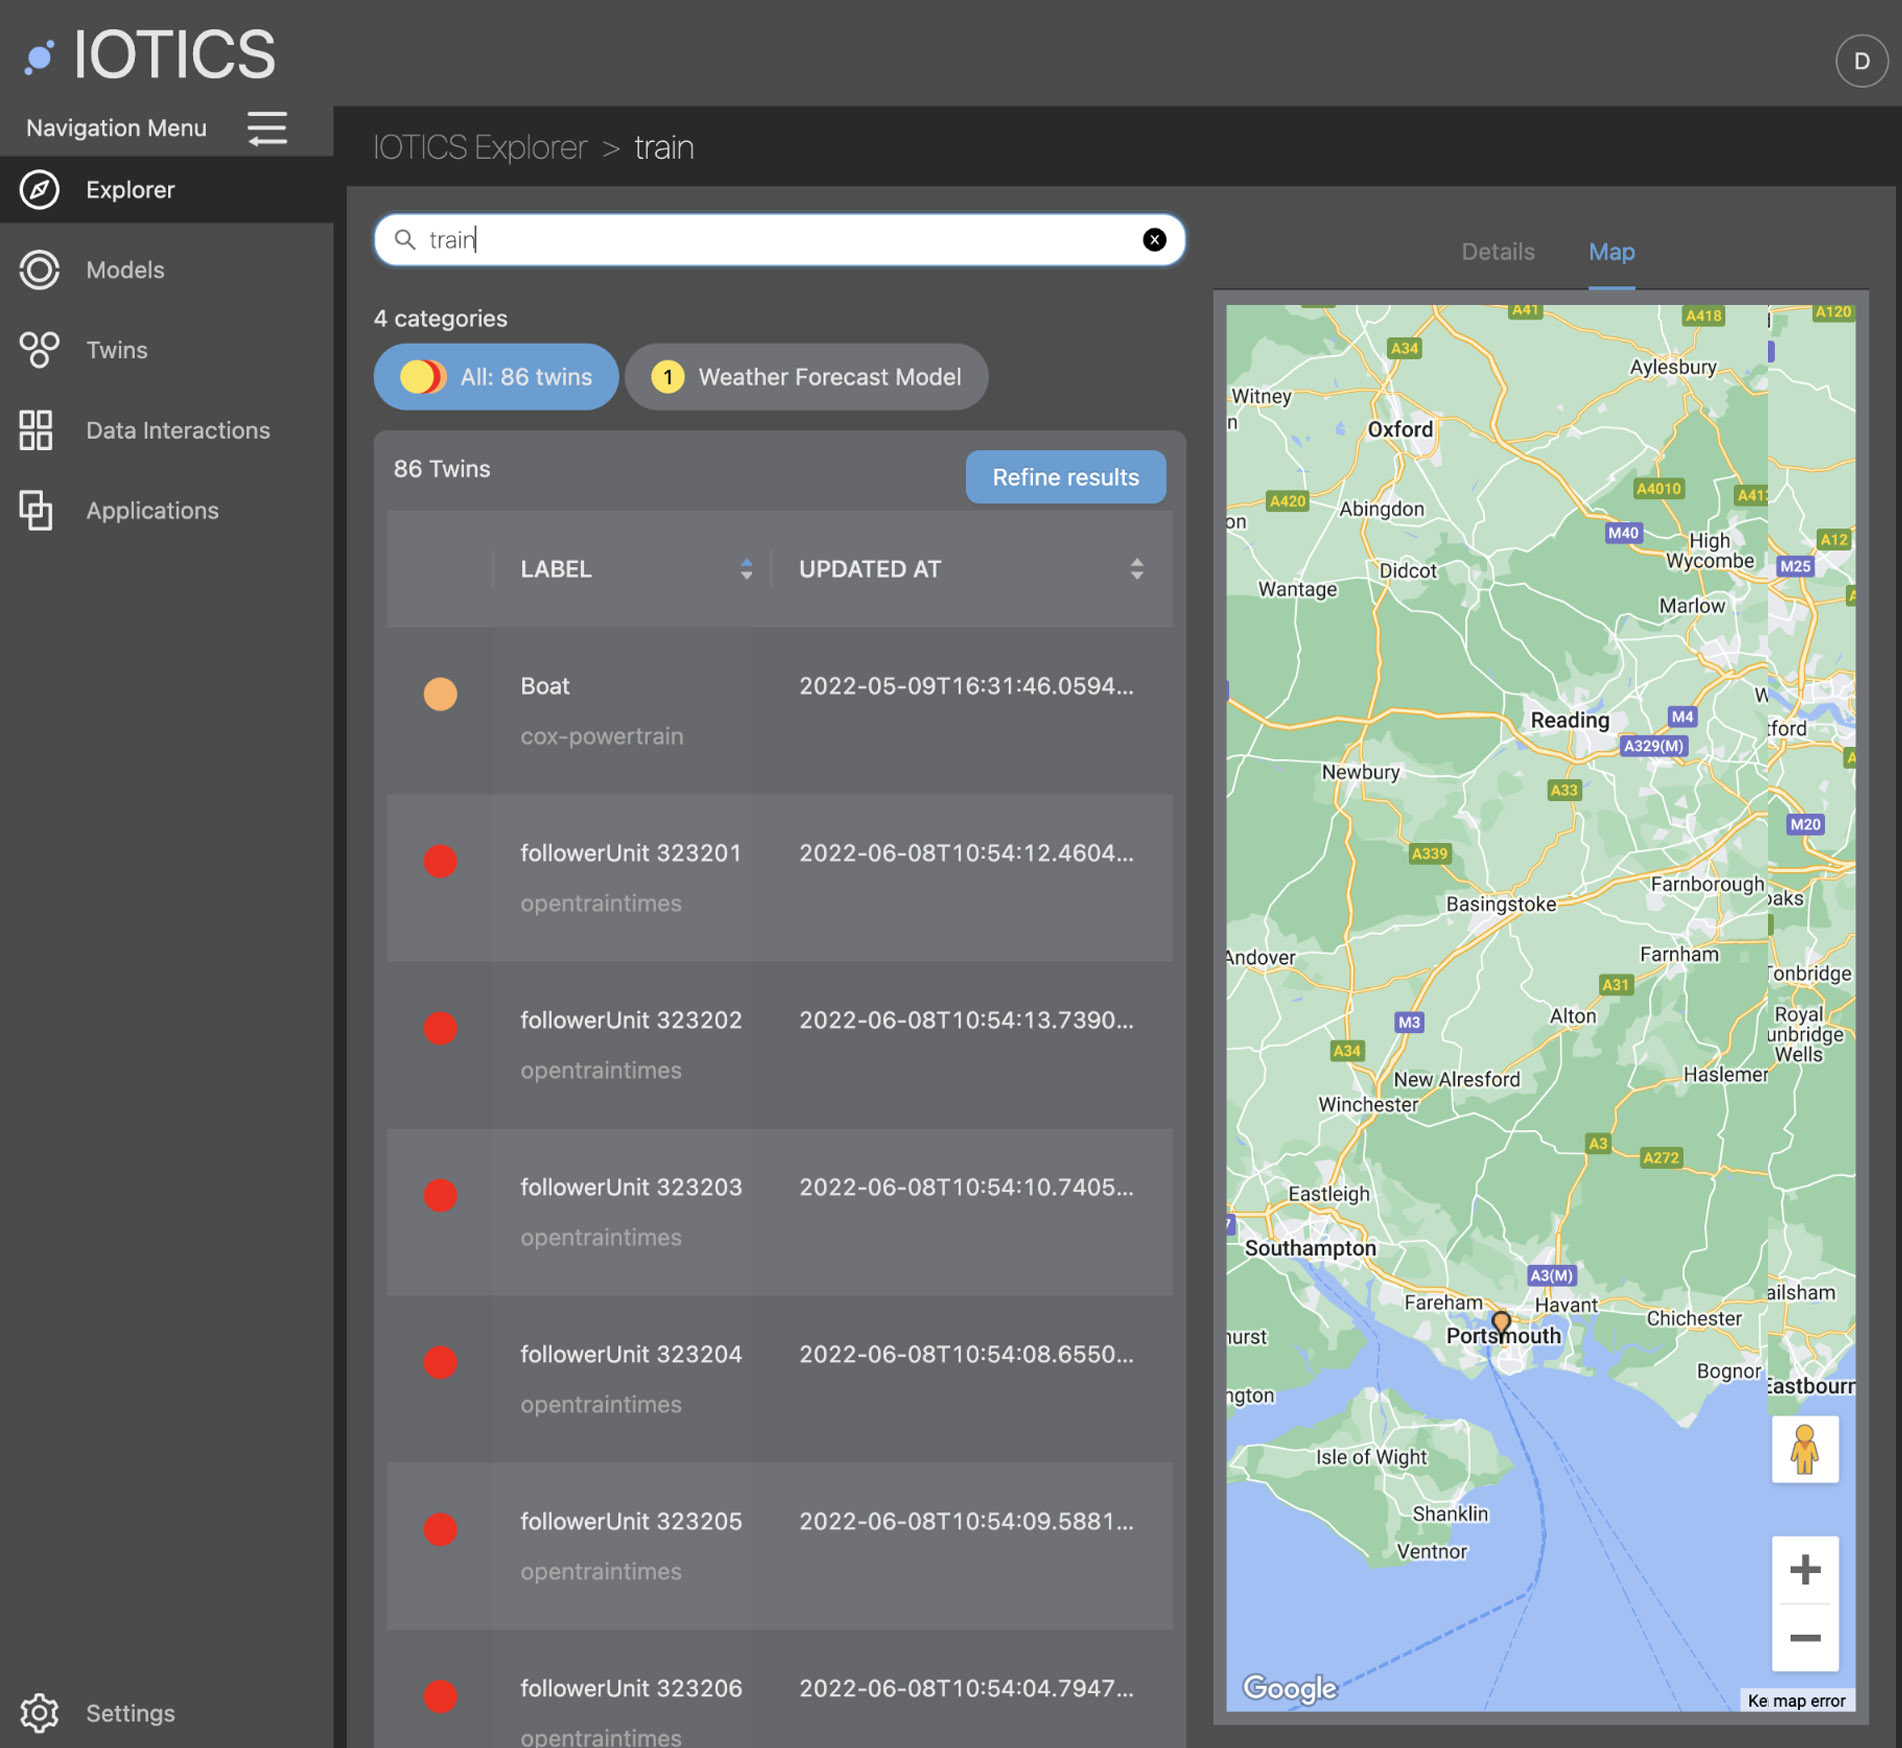Click the train breadcrumb
The width and height of the screenshot is (1902, 1748).
point(664,147)
